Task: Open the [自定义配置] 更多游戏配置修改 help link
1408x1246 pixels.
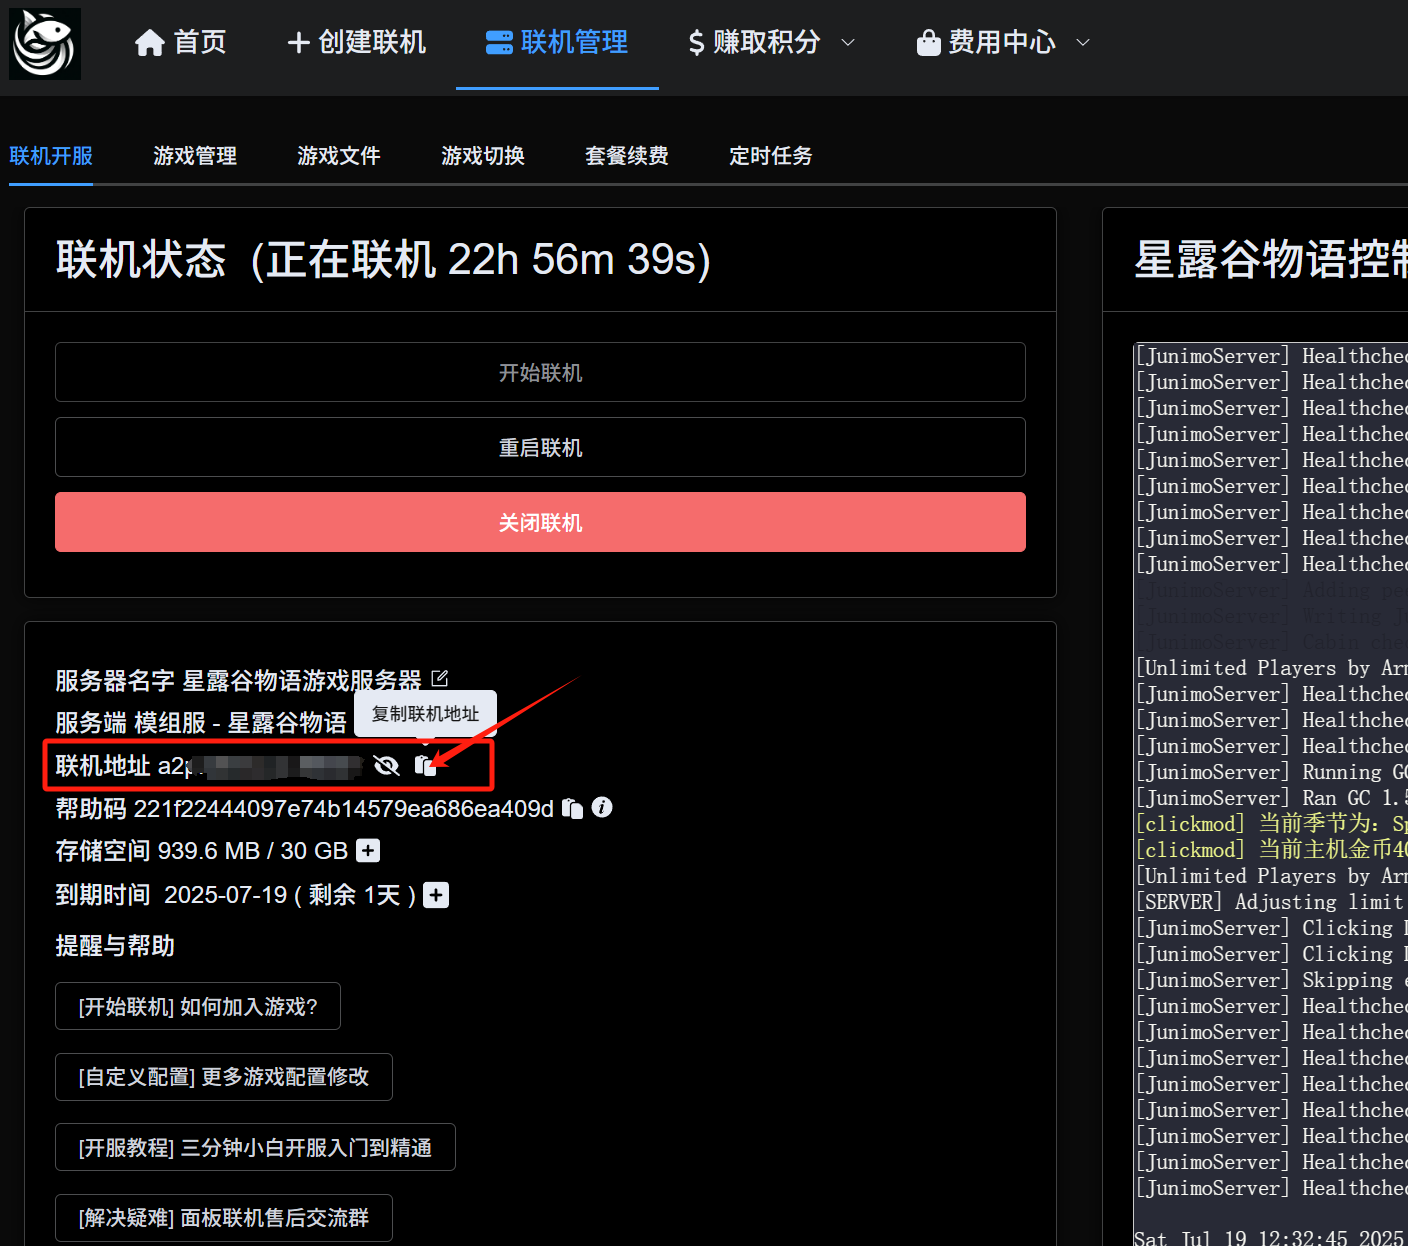Action: [224, 1077]
